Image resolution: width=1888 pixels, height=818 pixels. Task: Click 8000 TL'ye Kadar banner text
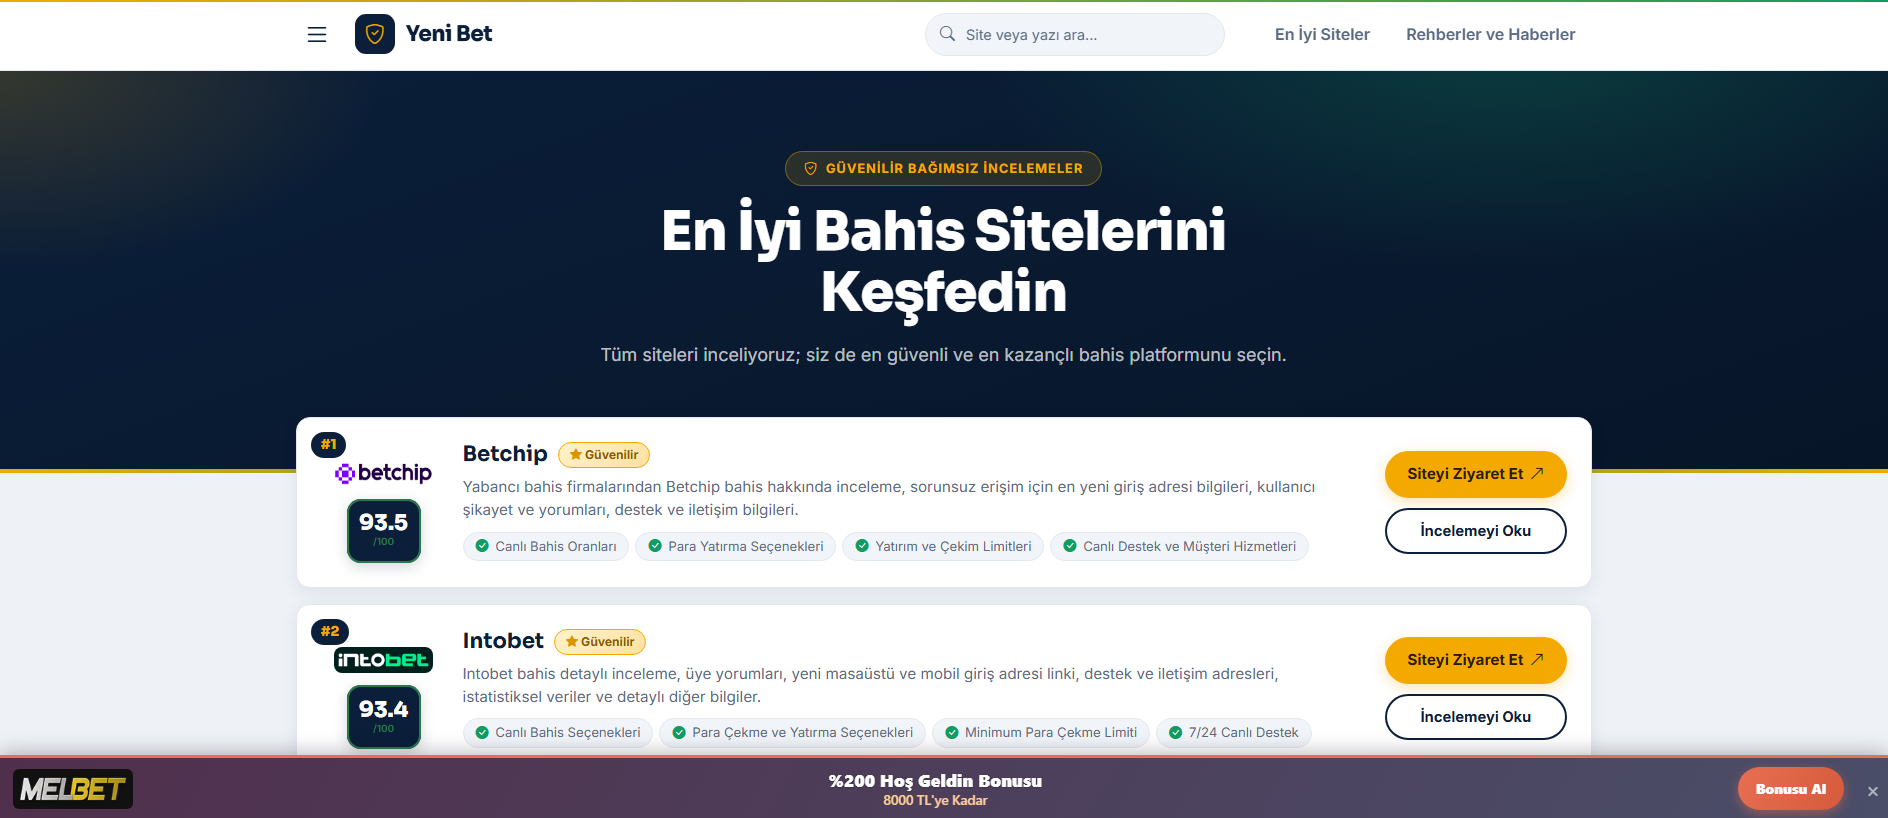[x=935, y=801]
